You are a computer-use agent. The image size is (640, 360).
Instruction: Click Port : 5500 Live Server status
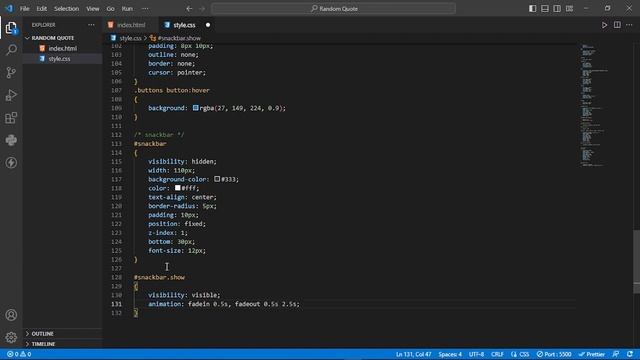pyautogui.click(x=554, y=354)
